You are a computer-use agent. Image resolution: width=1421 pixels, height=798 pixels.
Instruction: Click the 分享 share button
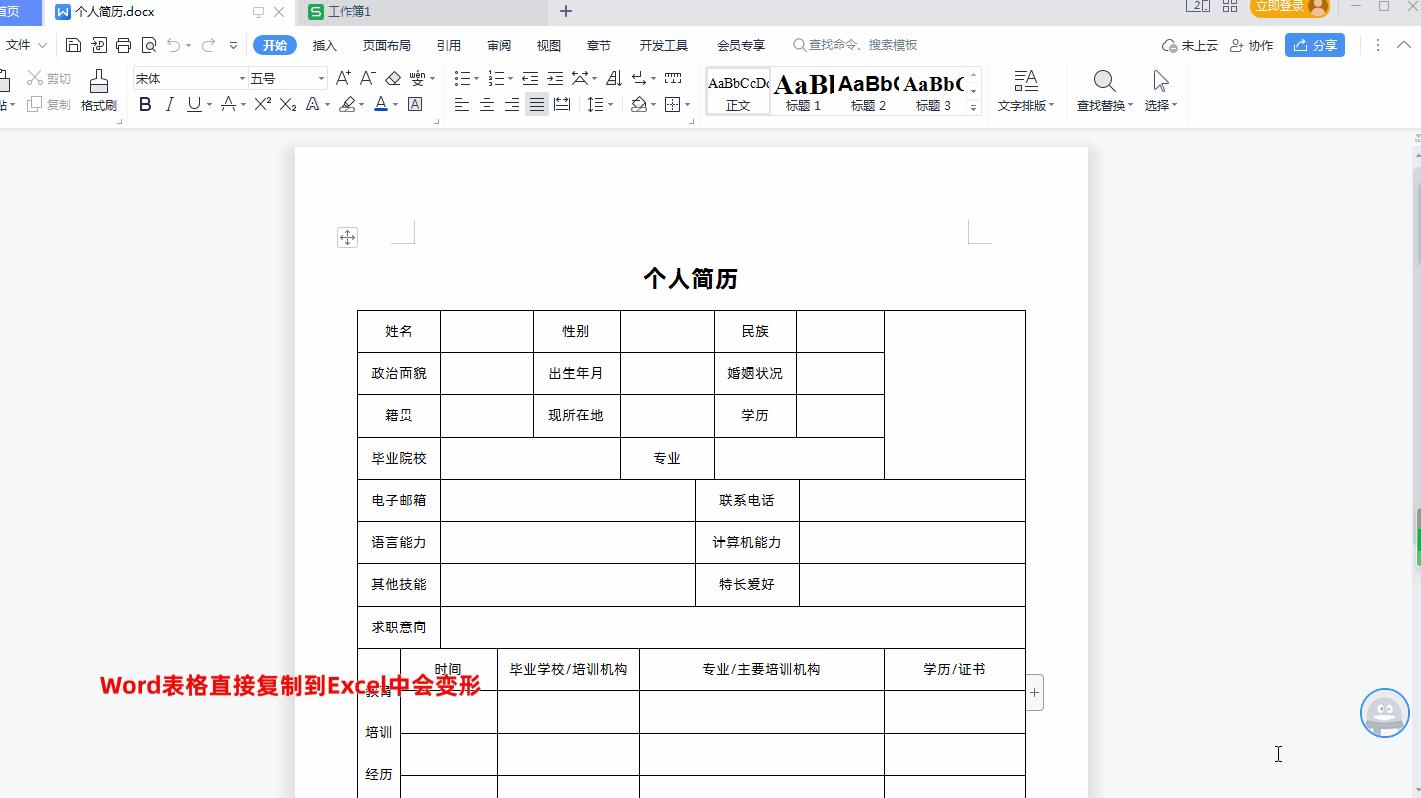pos(1315,44)
